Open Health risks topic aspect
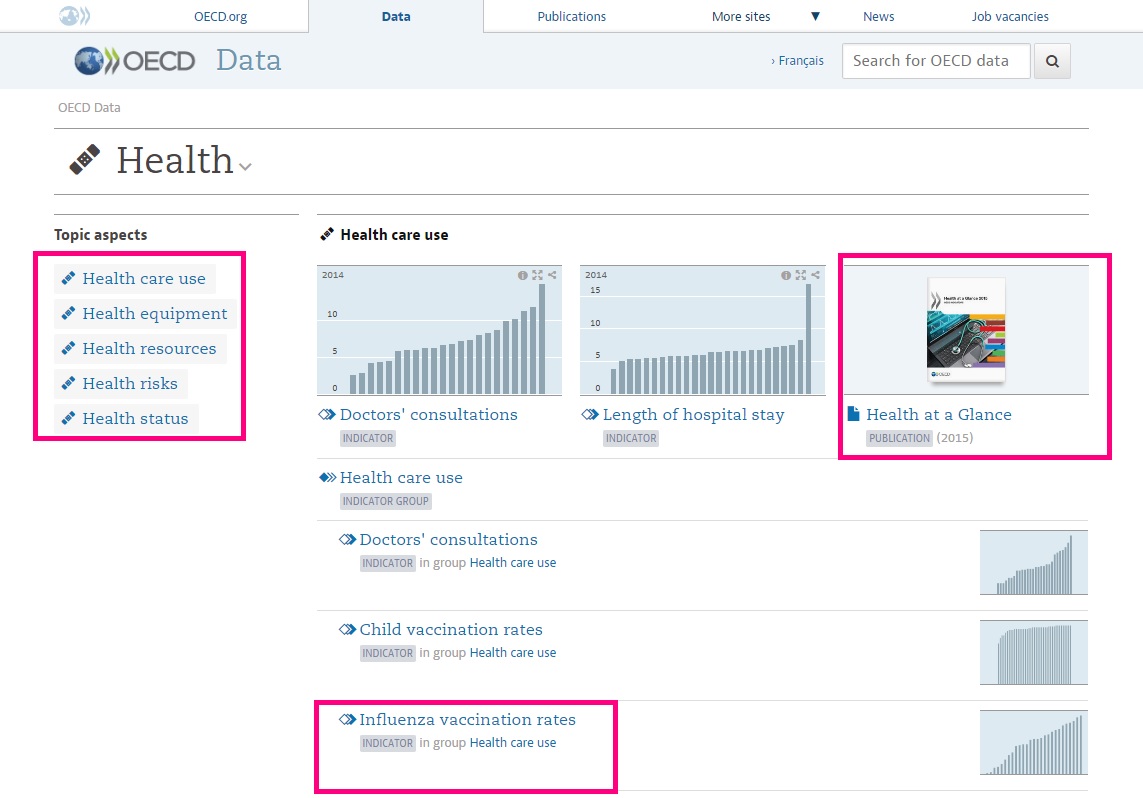 (x=130, y=383)
